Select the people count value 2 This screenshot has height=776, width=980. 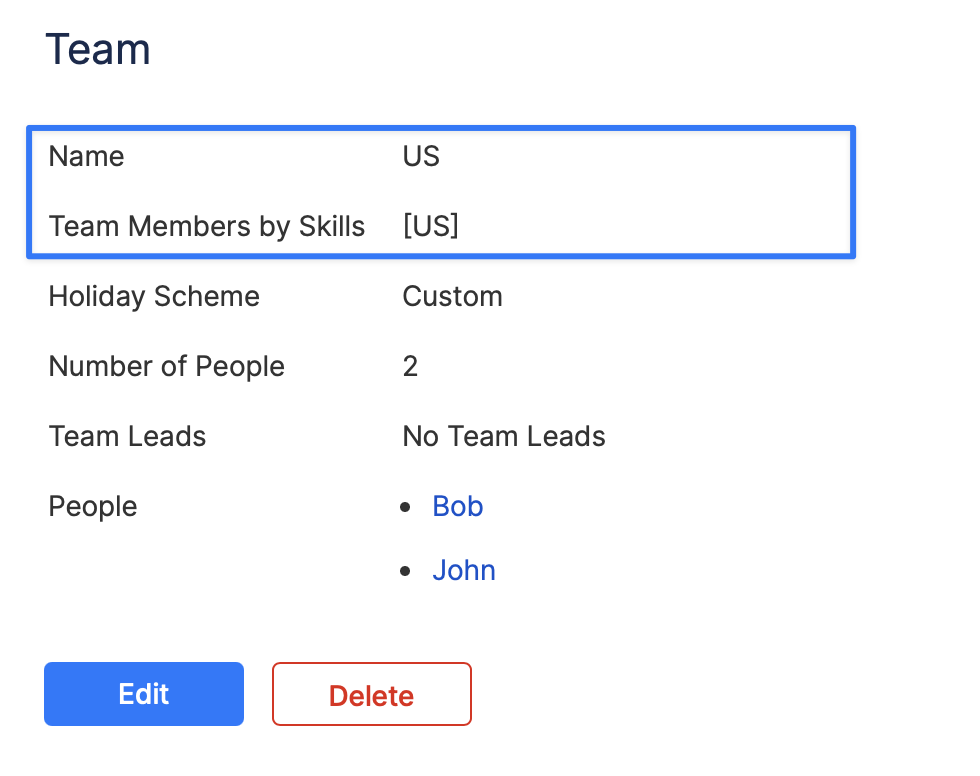410,366
